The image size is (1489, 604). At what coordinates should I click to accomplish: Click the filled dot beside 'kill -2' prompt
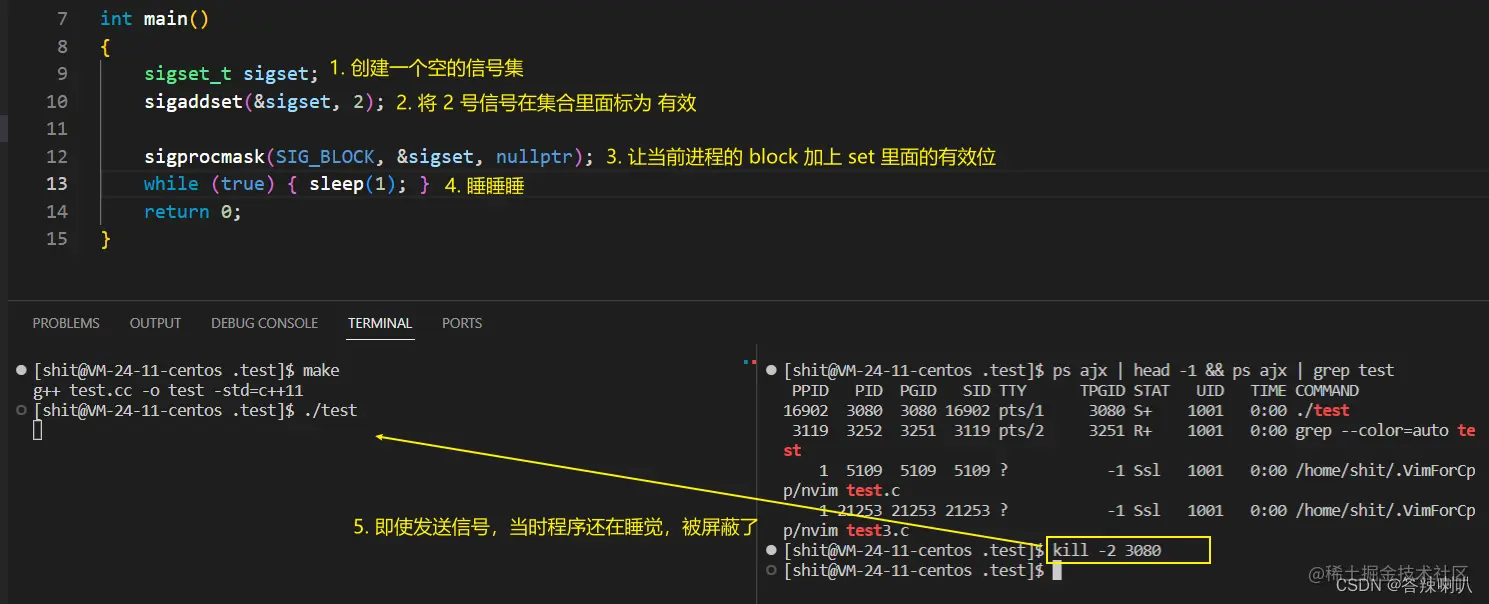pos(771,550)
